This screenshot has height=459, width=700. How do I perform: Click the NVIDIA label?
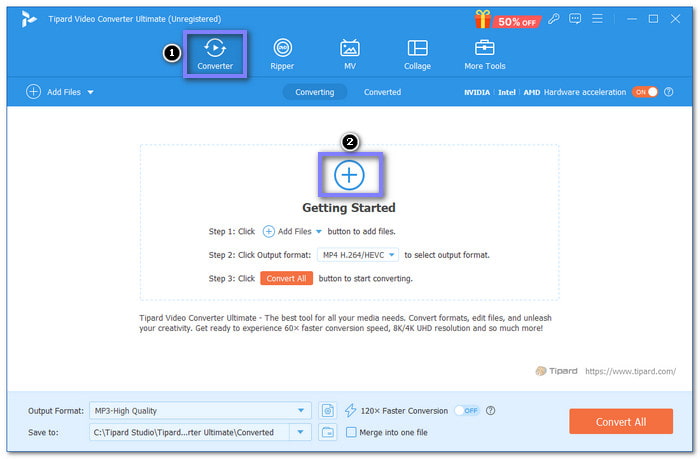click(x=477, y=92)
